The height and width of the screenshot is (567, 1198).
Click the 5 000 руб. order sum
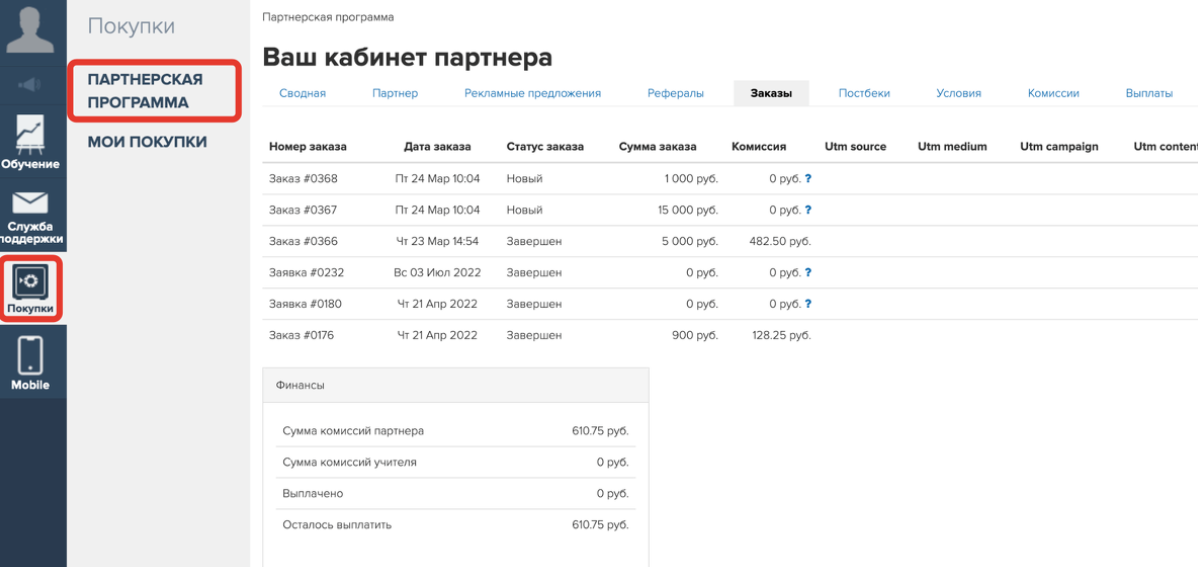[x=691, y=241]
